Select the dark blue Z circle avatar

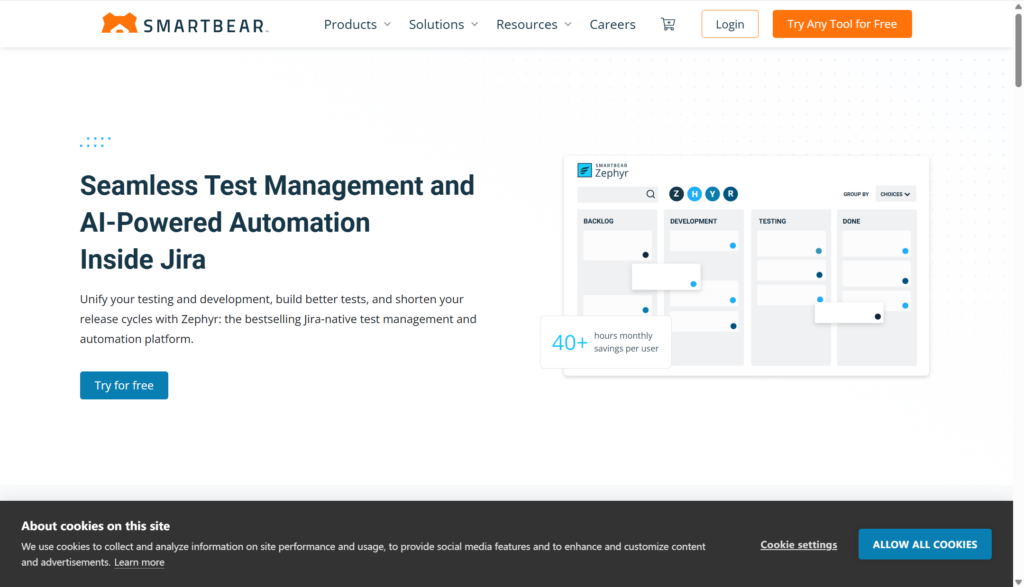pos(677,194)
